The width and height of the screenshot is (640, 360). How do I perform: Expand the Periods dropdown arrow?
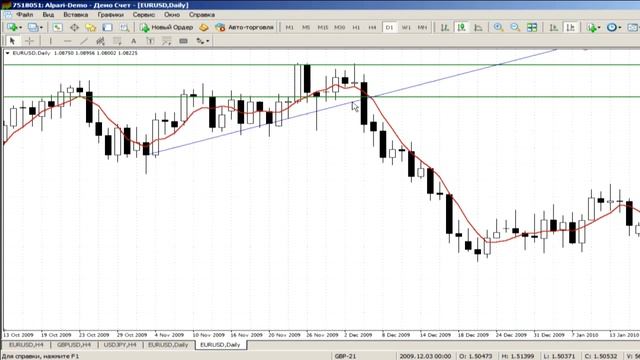pos(619,27)
